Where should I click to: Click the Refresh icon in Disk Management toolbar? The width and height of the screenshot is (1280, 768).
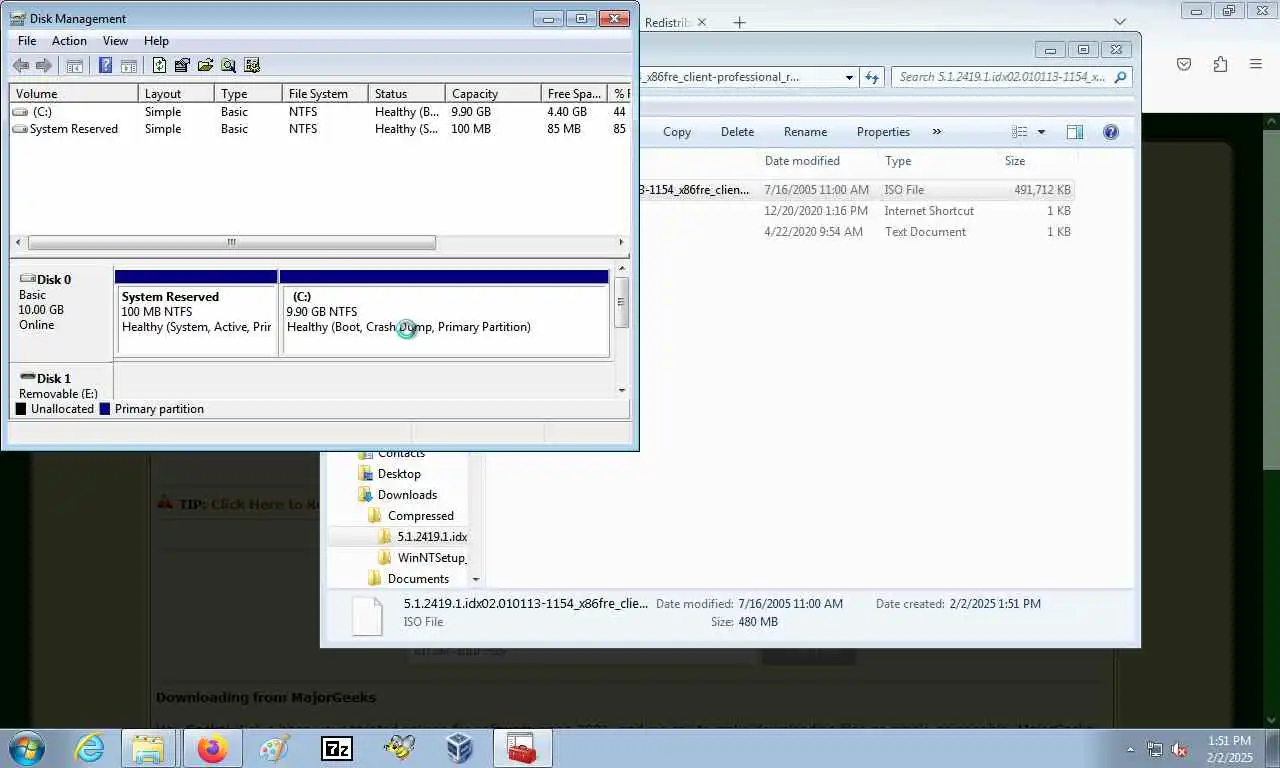pyautogui.click(x=159, y=66)
